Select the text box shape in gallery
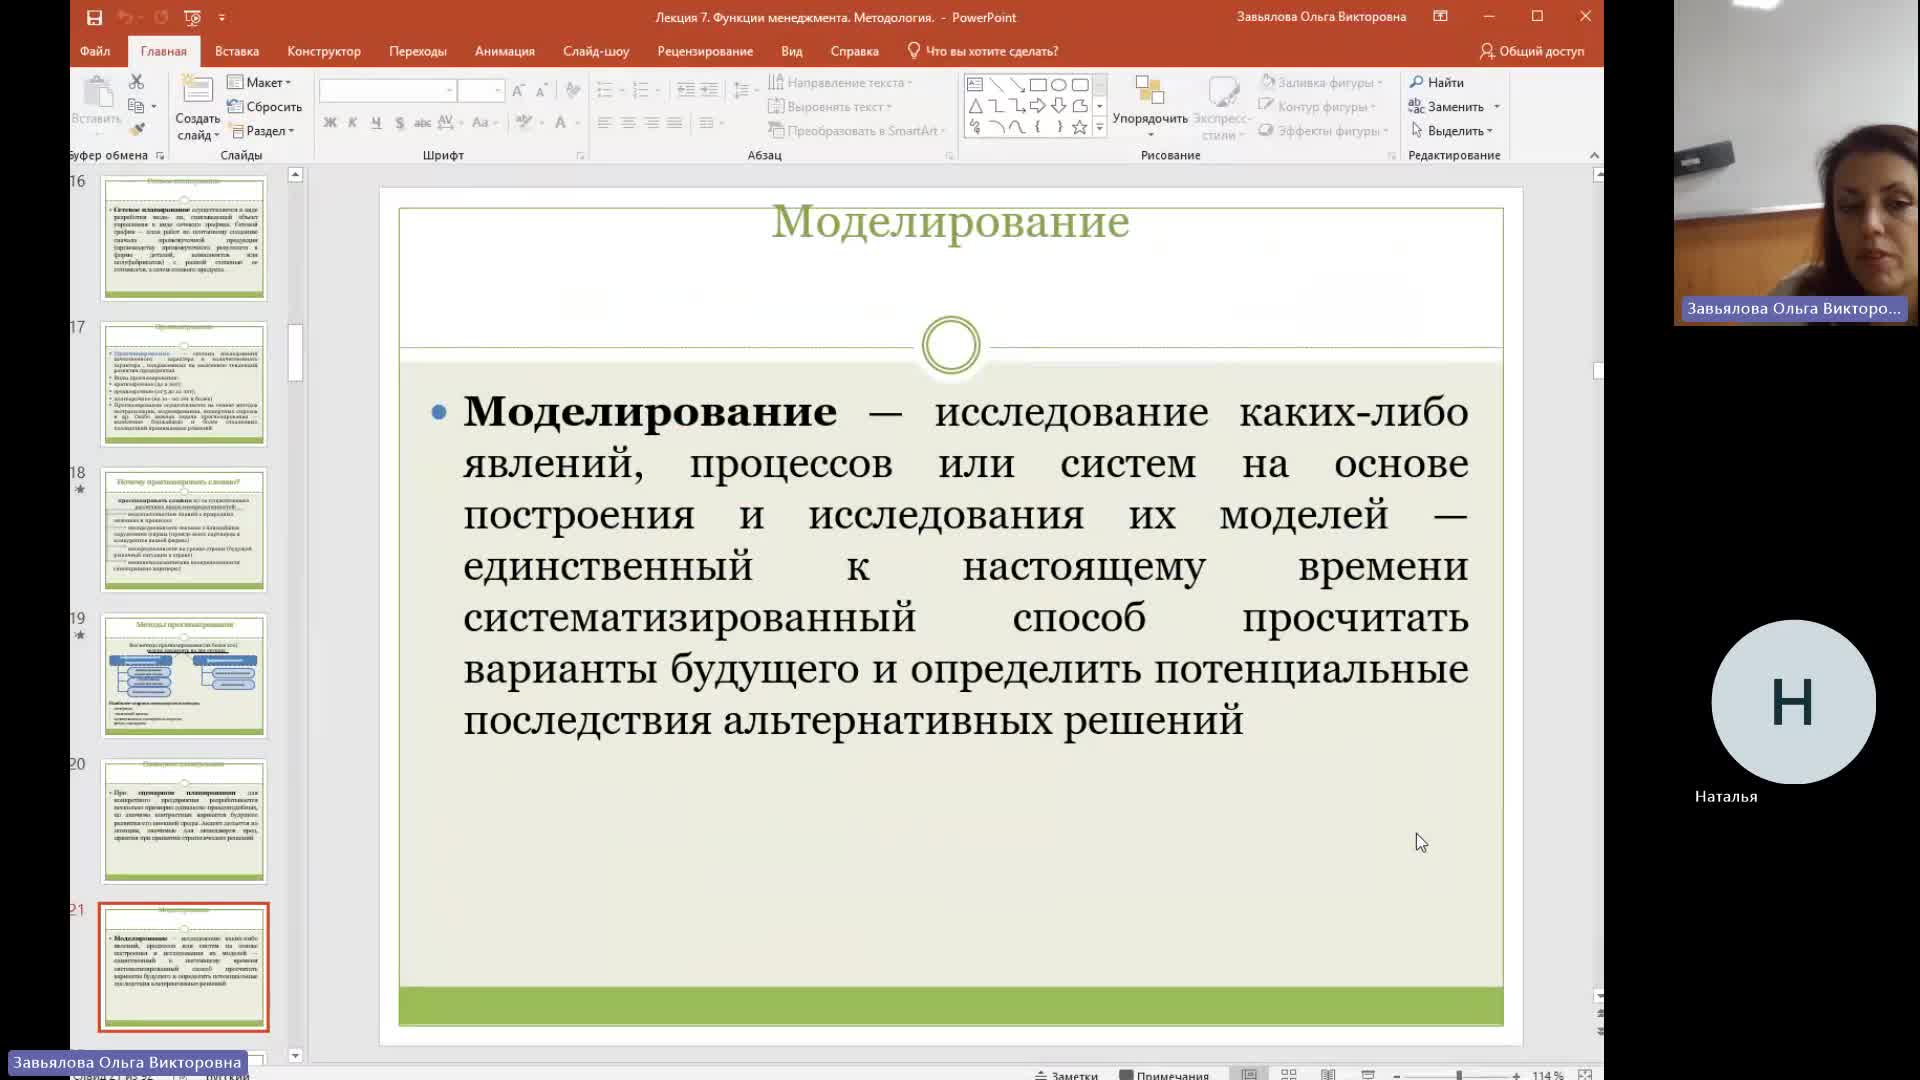The height and width of the screenshot is (1080, 1920). click(x=975, y=85)
